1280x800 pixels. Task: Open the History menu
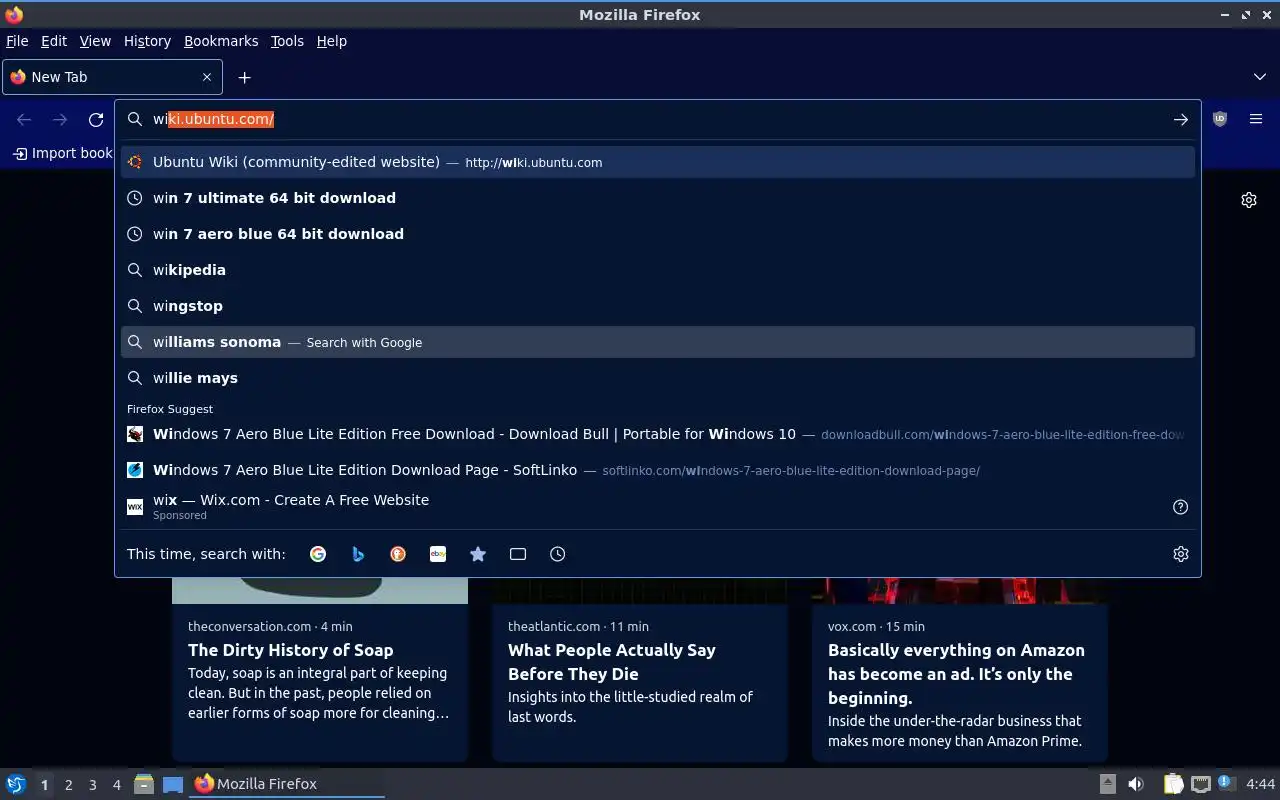(147, 41)
